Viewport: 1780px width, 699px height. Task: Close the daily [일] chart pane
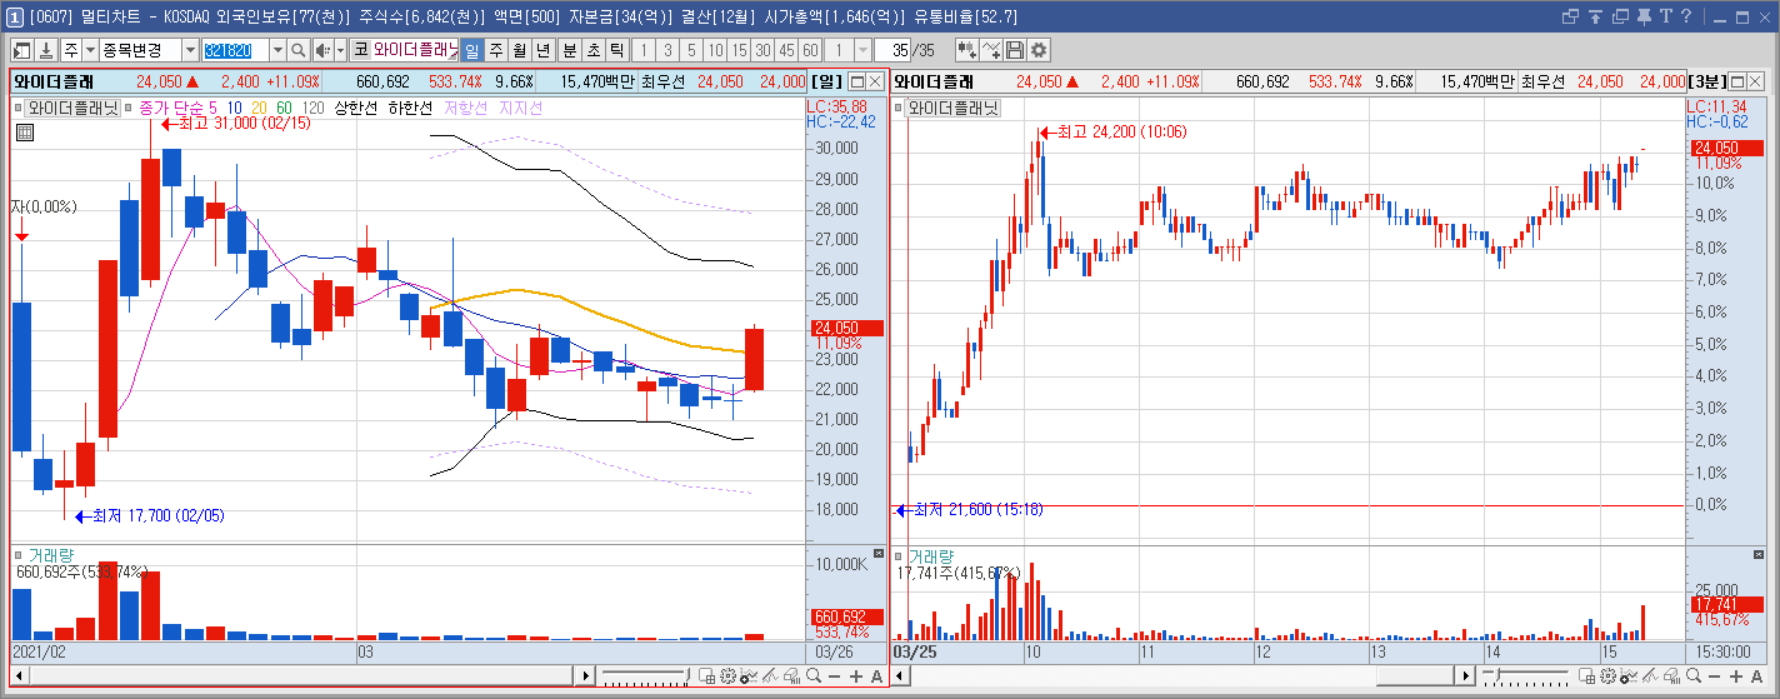coord(875,81)
